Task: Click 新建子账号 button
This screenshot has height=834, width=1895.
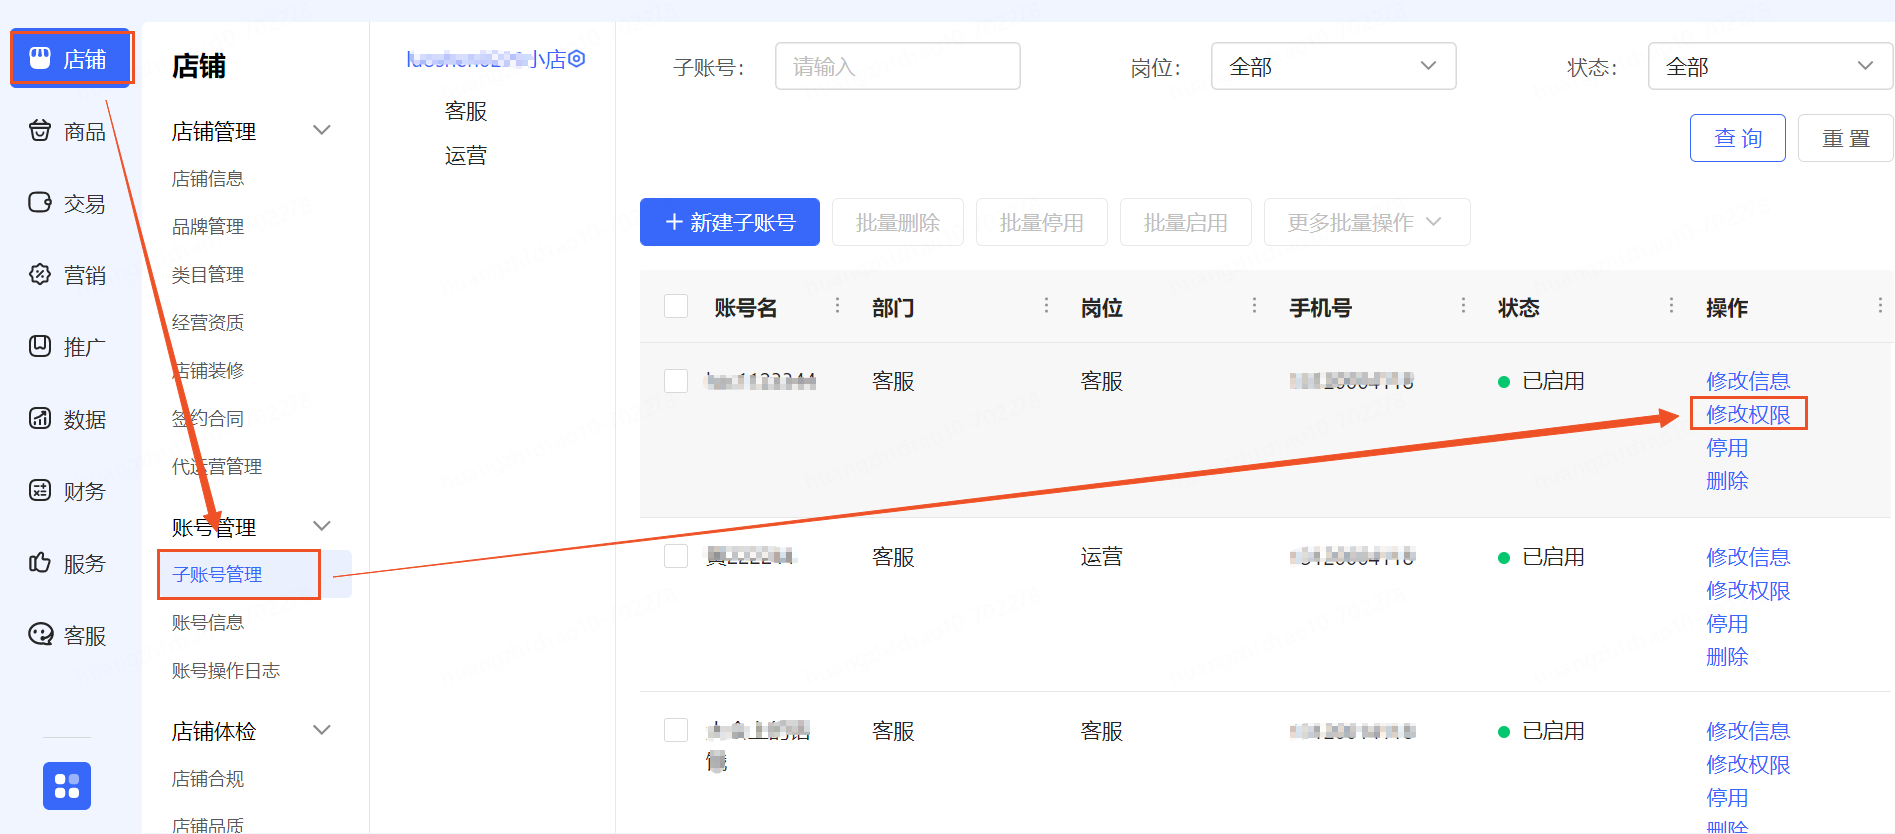Action: 730,222
